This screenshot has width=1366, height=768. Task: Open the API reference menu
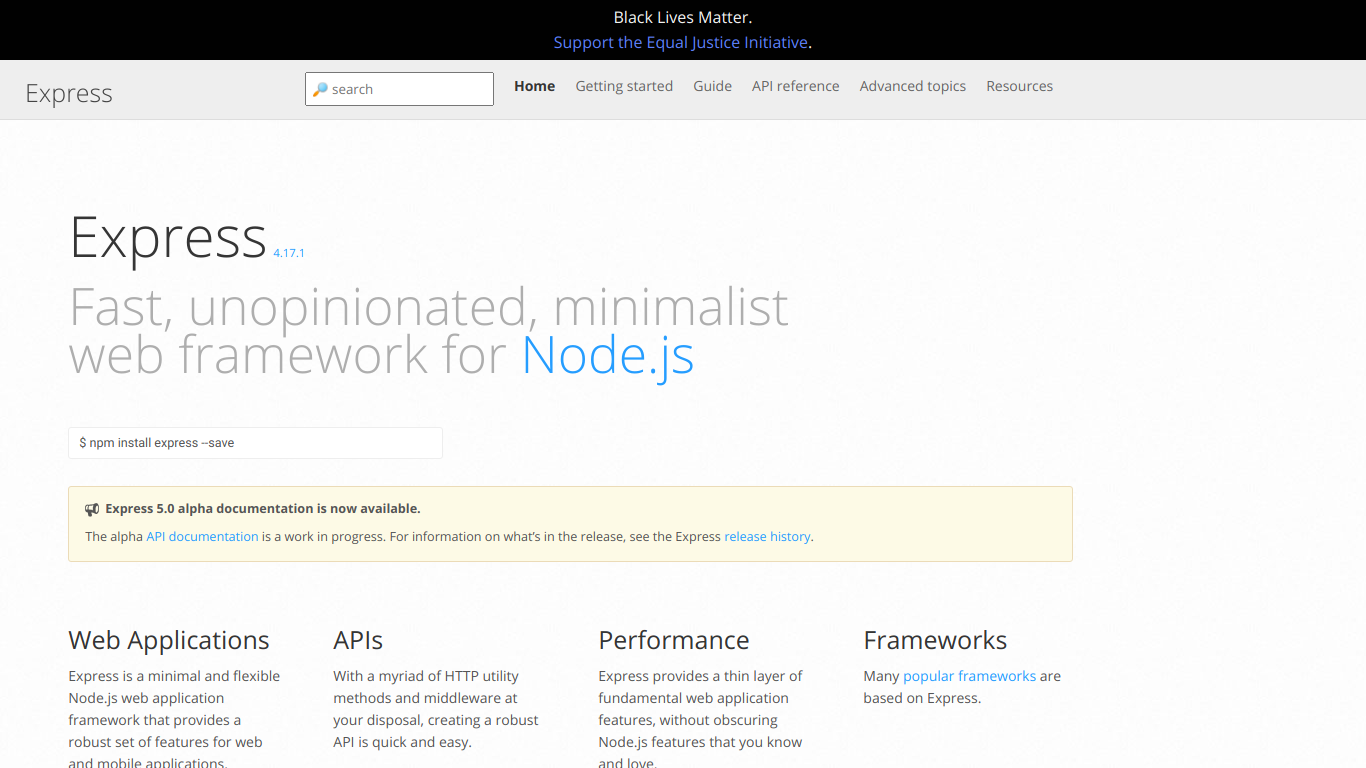(796, 86)
